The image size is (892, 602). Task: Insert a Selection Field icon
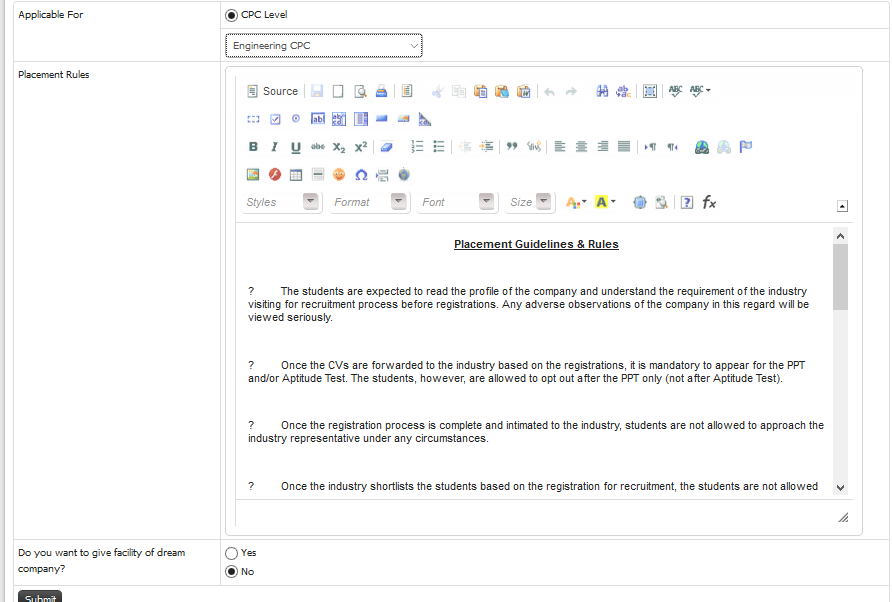(361, 119)
